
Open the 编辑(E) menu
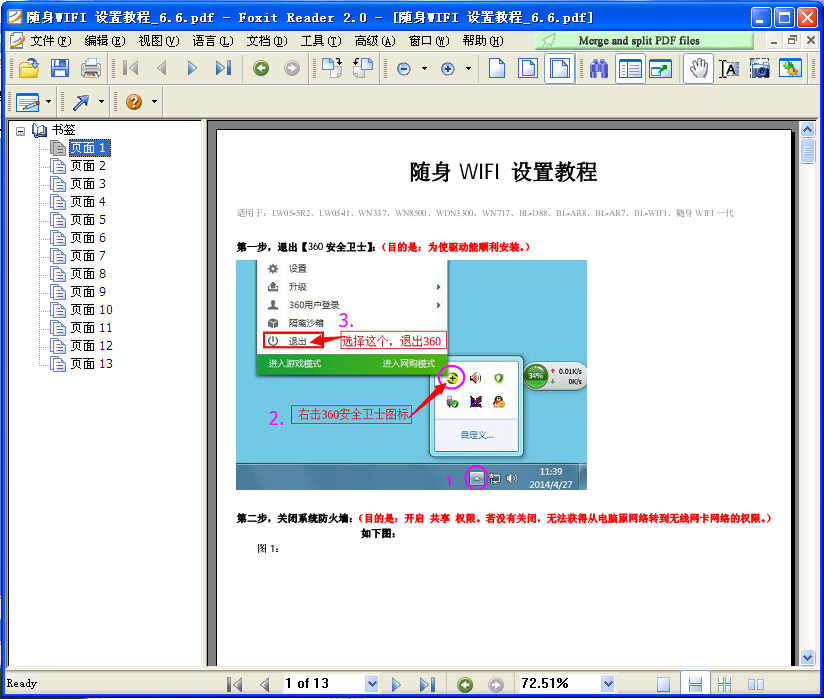coord(105,40)
